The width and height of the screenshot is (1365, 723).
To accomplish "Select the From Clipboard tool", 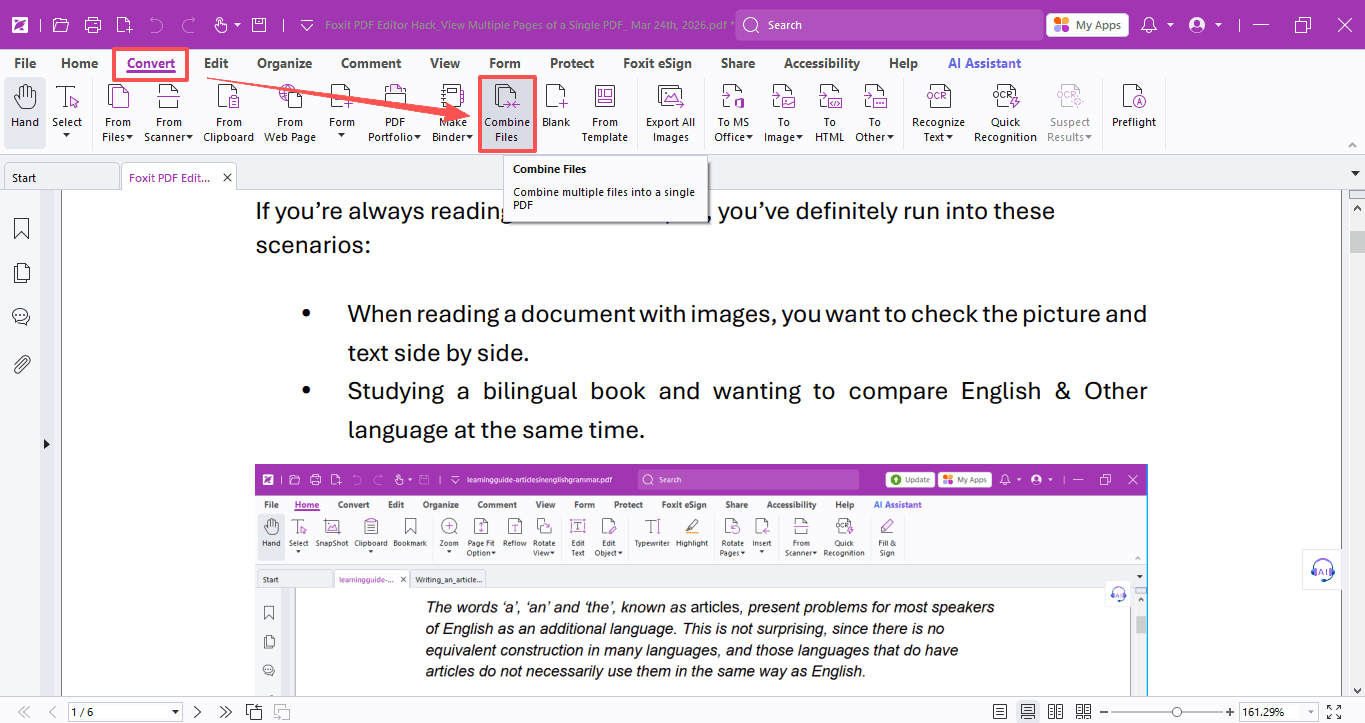I will (229, 112).
